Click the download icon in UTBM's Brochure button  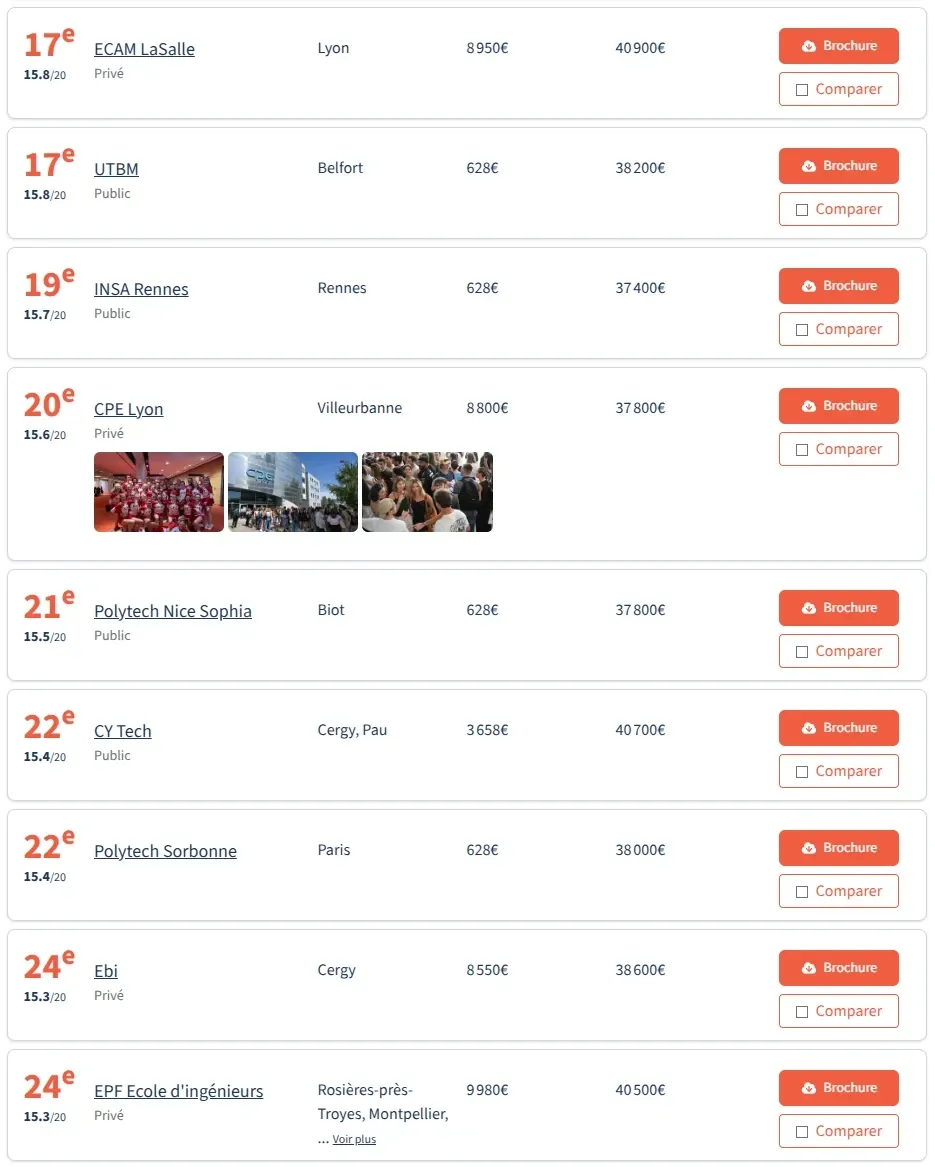coord(809,166)
